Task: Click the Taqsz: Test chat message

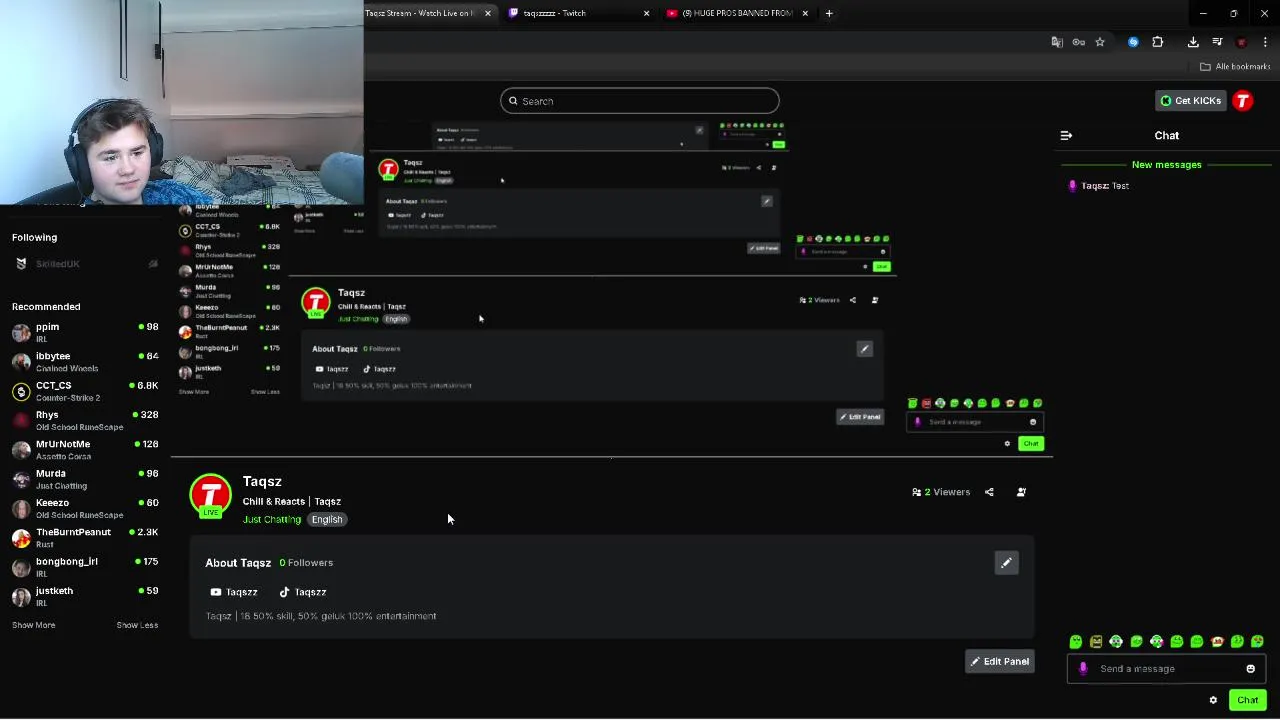Action: [x=1100, y=186]
